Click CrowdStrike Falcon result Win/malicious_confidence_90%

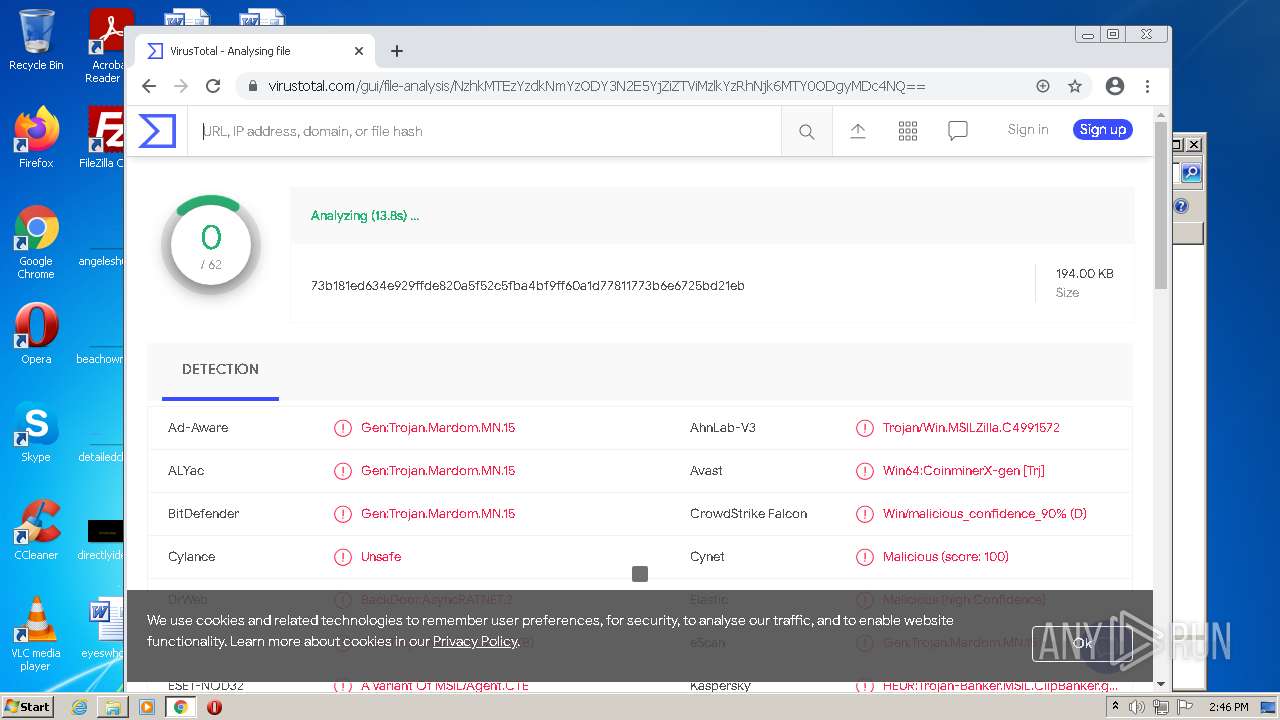[x=984, y=513]
